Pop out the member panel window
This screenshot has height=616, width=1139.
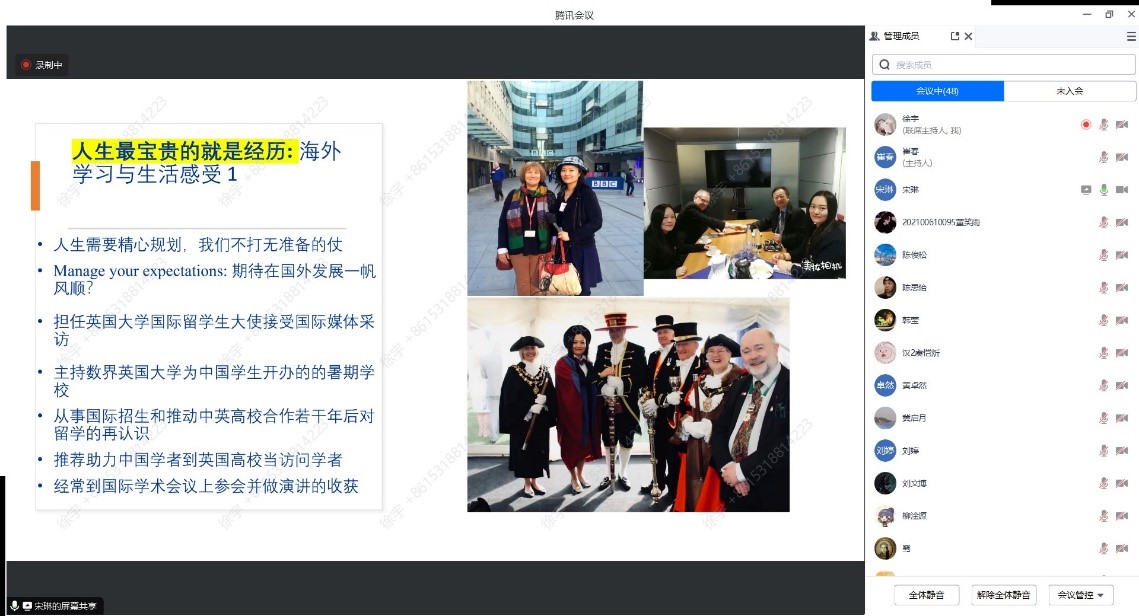coord(954,36)
